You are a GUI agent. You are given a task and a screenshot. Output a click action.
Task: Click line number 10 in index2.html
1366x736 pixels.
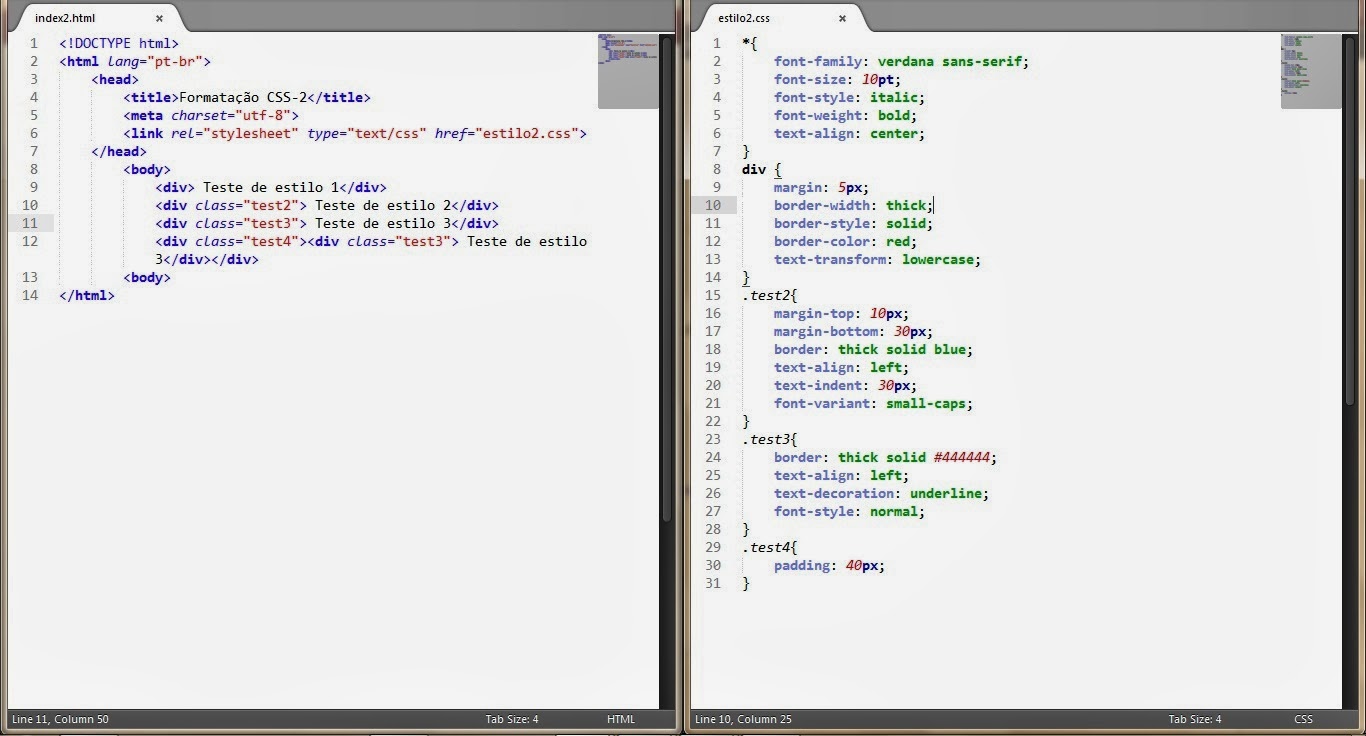(x=31, y=205)
